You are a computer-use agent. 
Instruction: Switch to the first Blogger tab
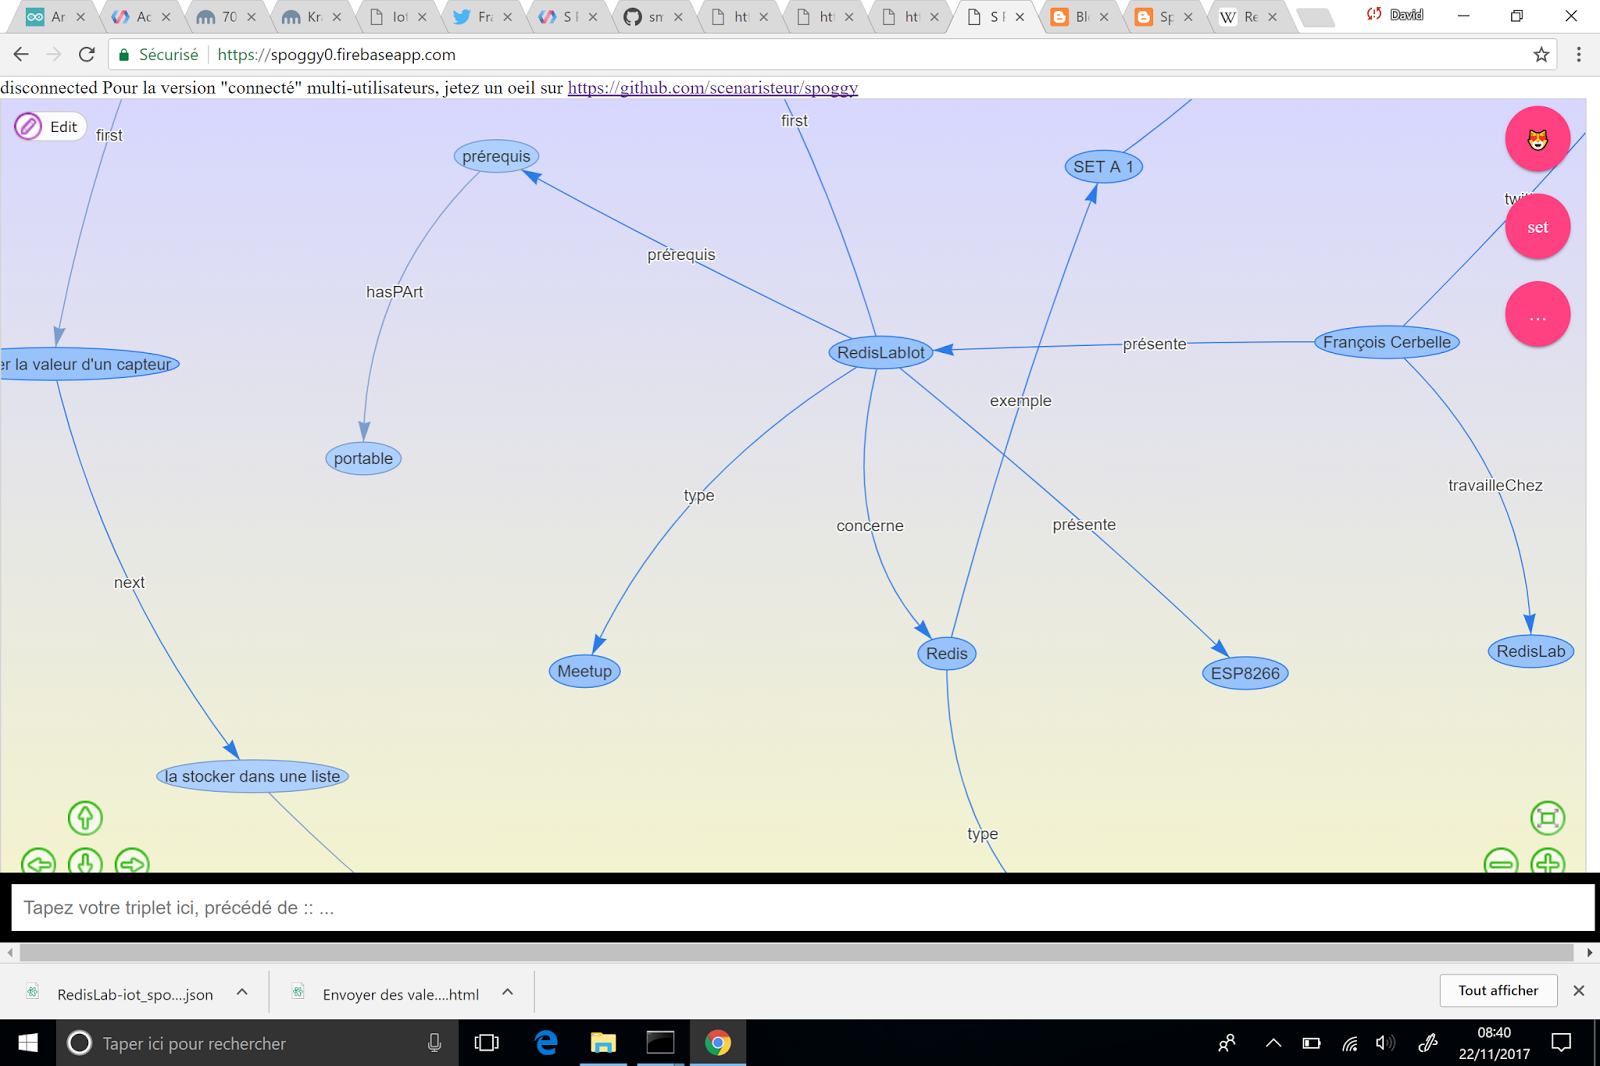click(x=1080, y=17)
